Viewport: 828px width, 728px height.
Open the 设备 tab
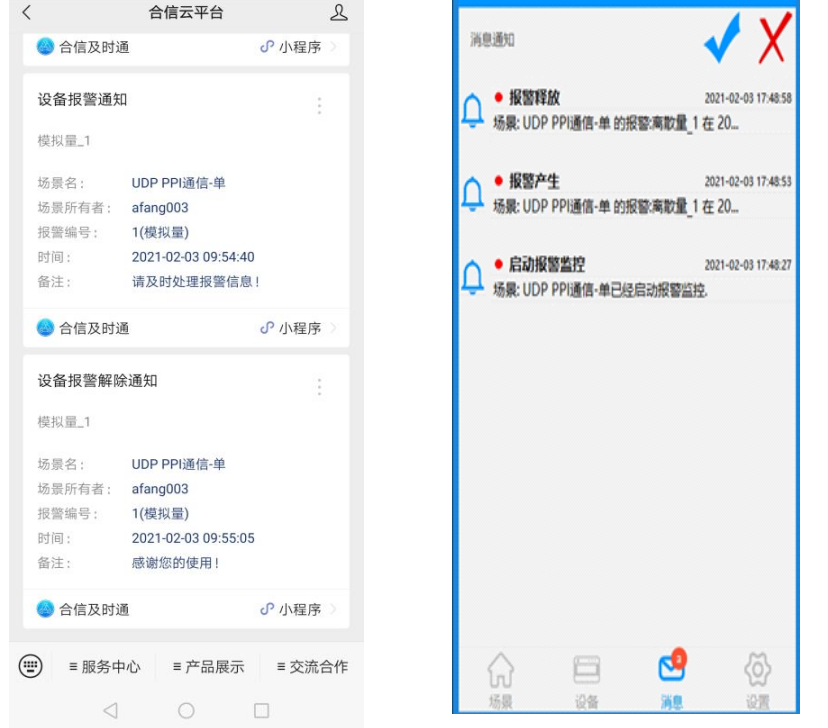click(x=586, y=680)
